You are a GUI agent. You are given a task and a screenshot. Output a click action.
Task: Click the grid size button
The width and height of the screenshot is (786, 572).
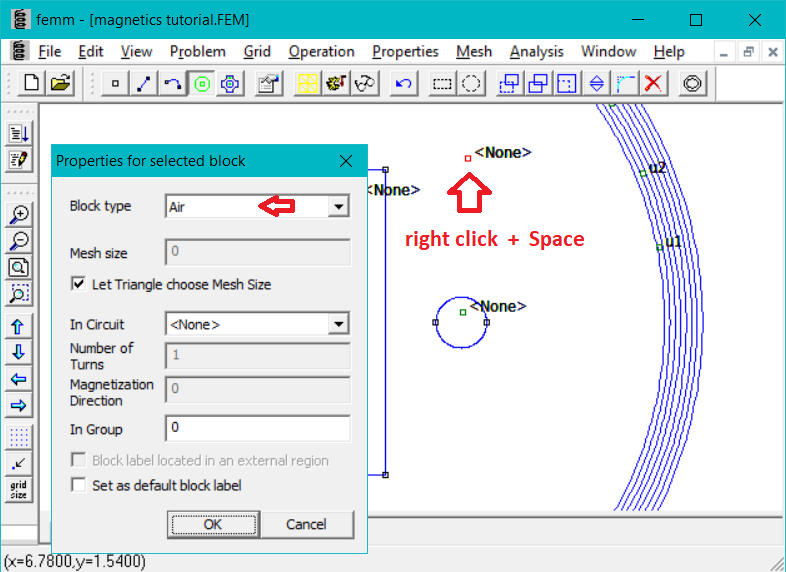pos(19,489)
